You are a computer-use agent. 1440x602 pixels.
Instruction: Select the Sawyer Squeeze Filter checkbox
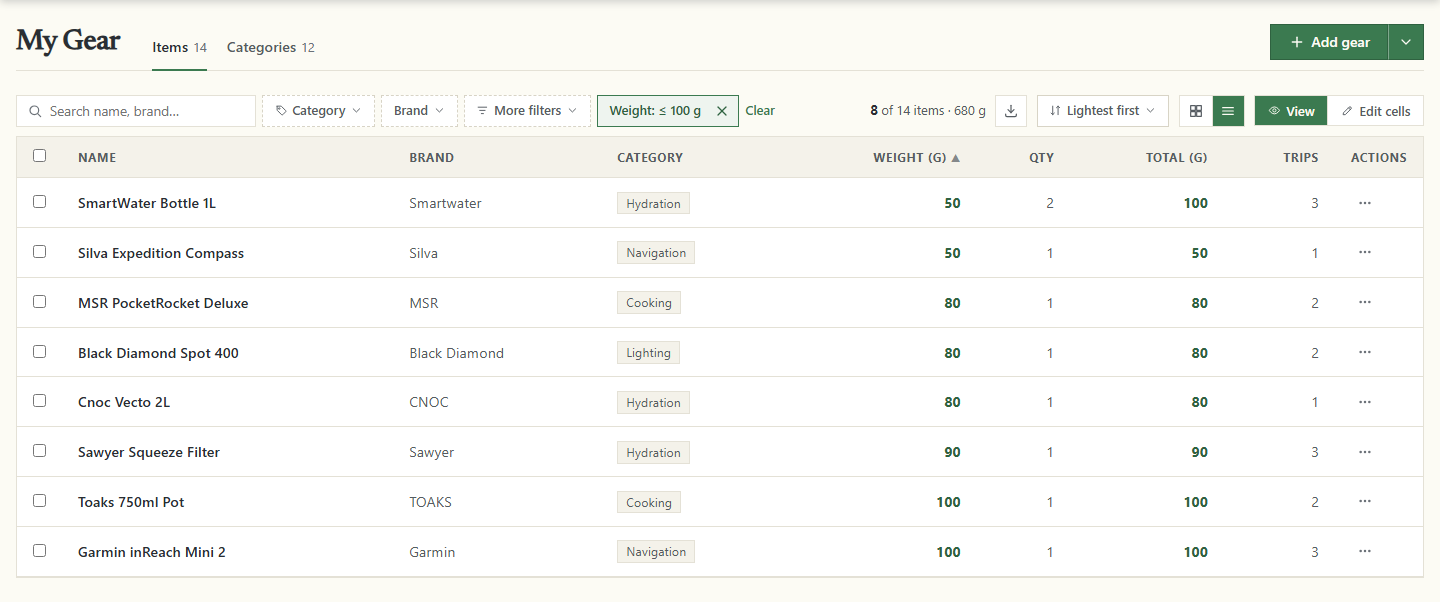tap(39, 451)
